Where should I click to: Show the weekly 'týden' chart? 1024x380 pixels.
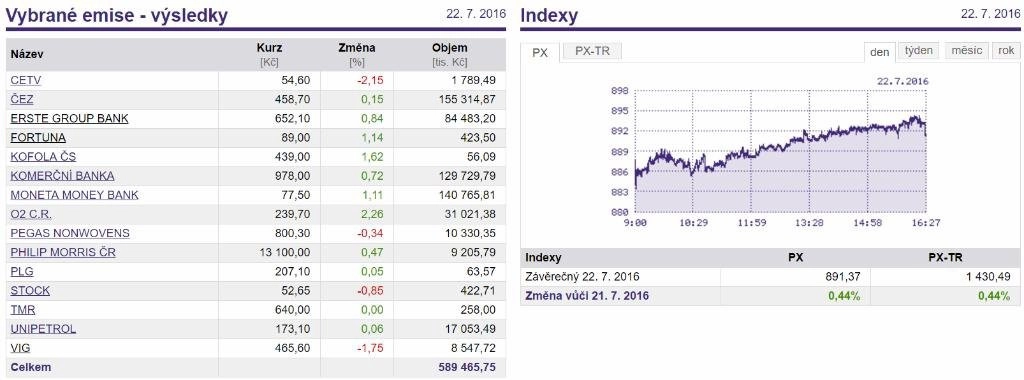pos(919,51)
